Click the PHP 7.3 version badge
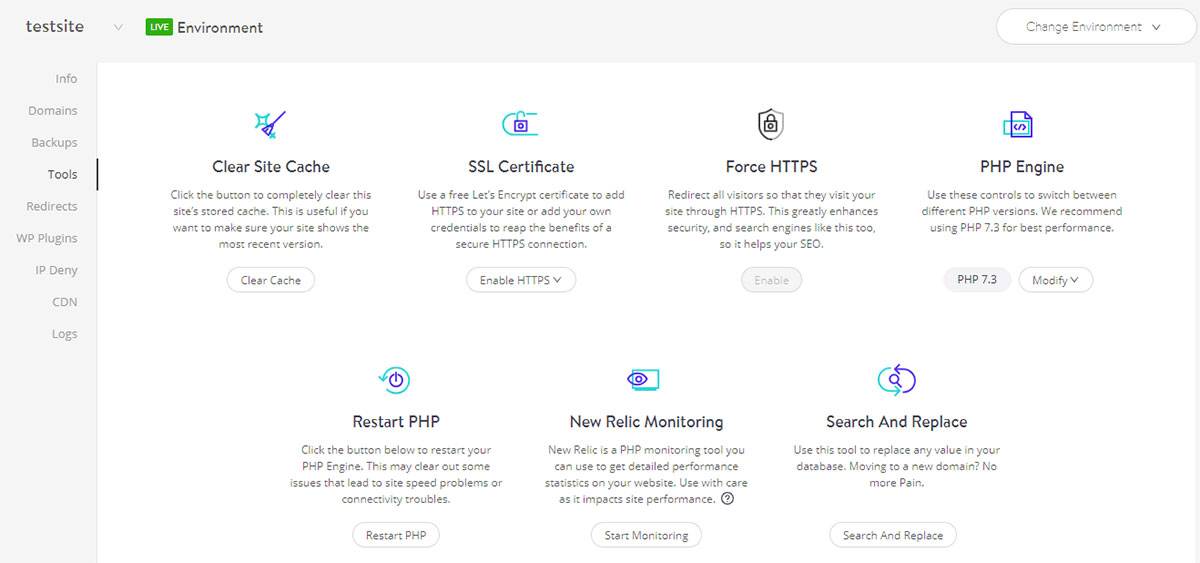Screen dimensions: 1200x563 click(x=978, y=280)
